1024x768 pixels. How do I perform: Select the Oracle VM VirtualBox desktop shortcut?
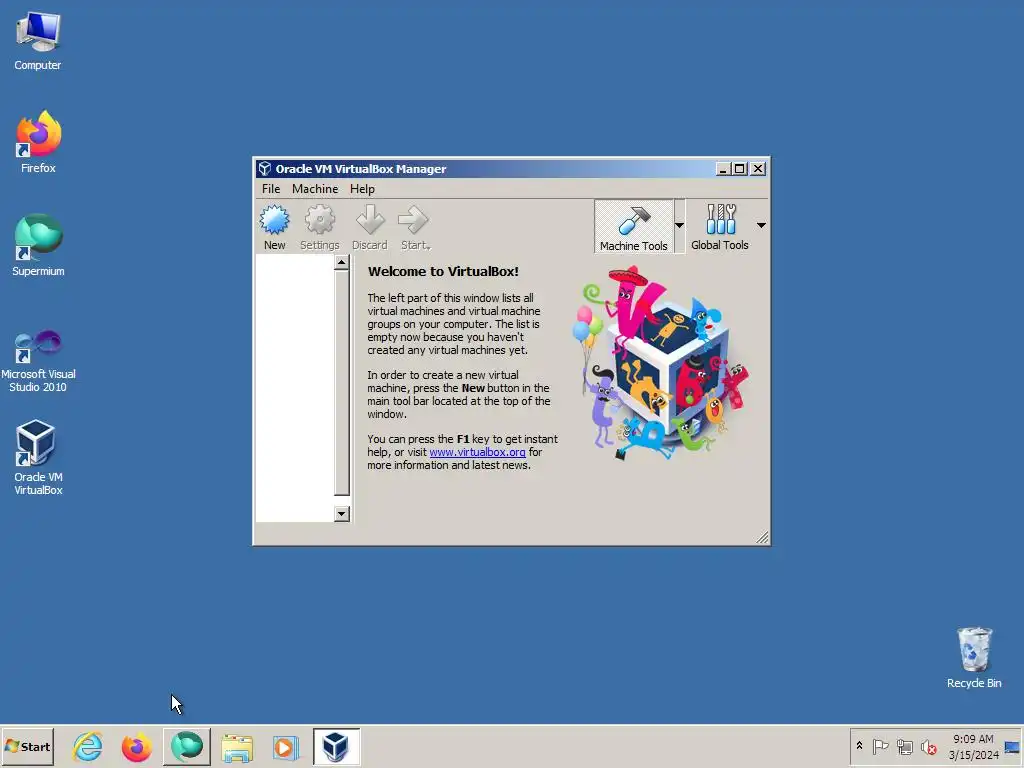point(38,457)
